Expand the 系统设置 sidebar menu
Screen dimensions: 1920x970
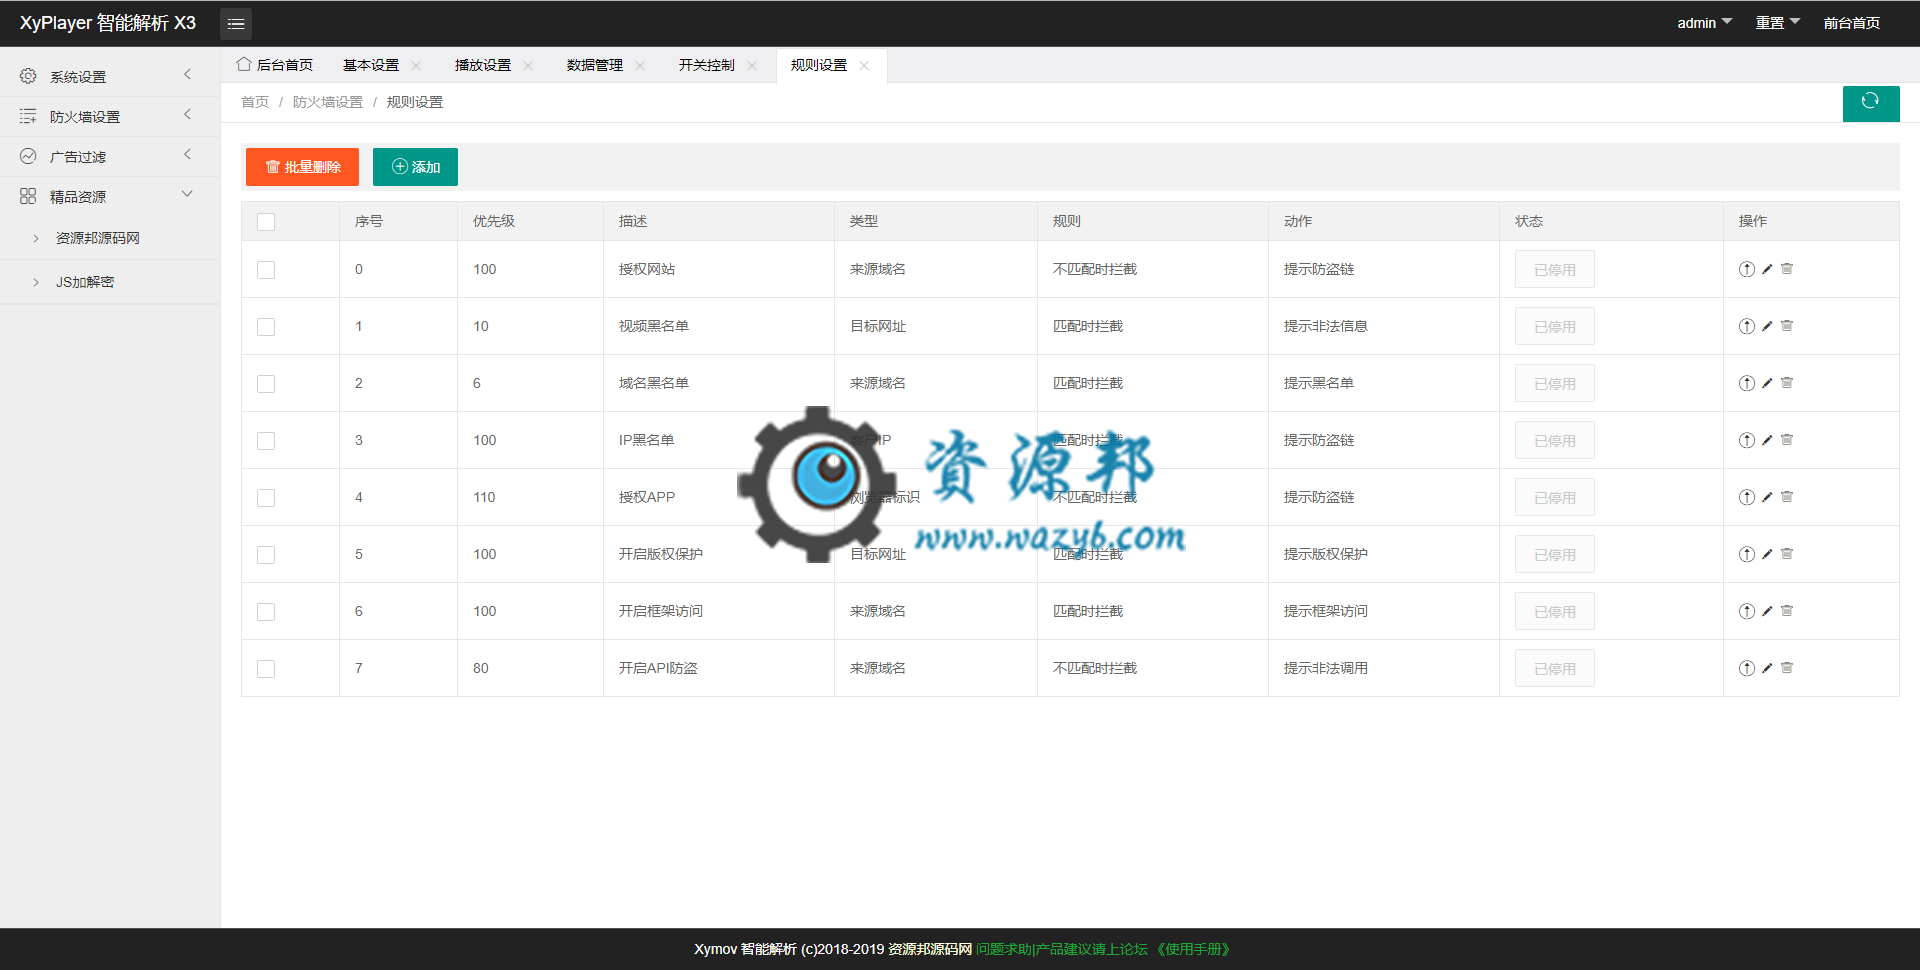110,76
